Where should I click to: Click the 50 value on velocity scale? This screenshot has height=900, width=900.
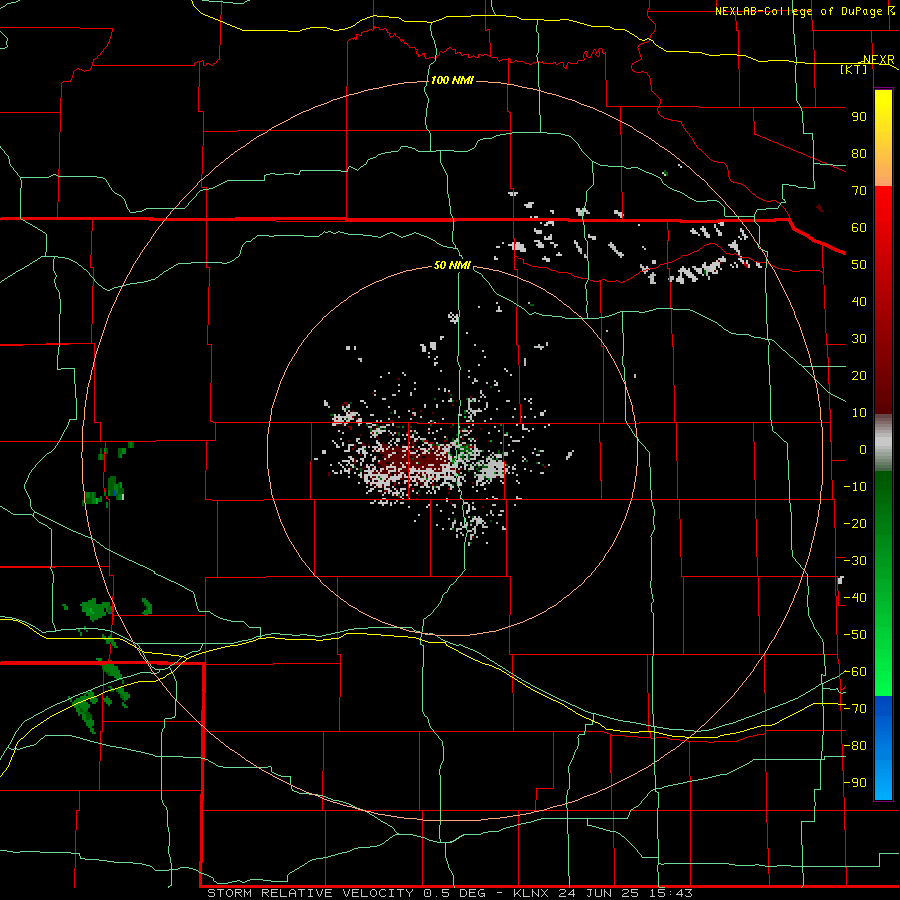(x=859, y=265)
